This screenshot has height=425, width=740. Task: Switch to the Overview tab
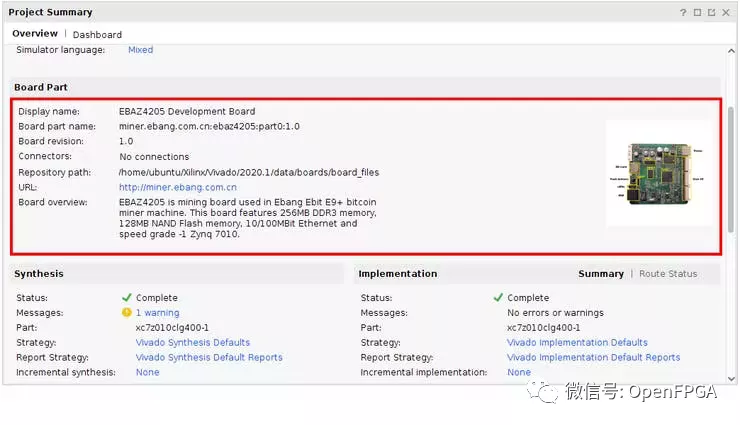(35, 33)
